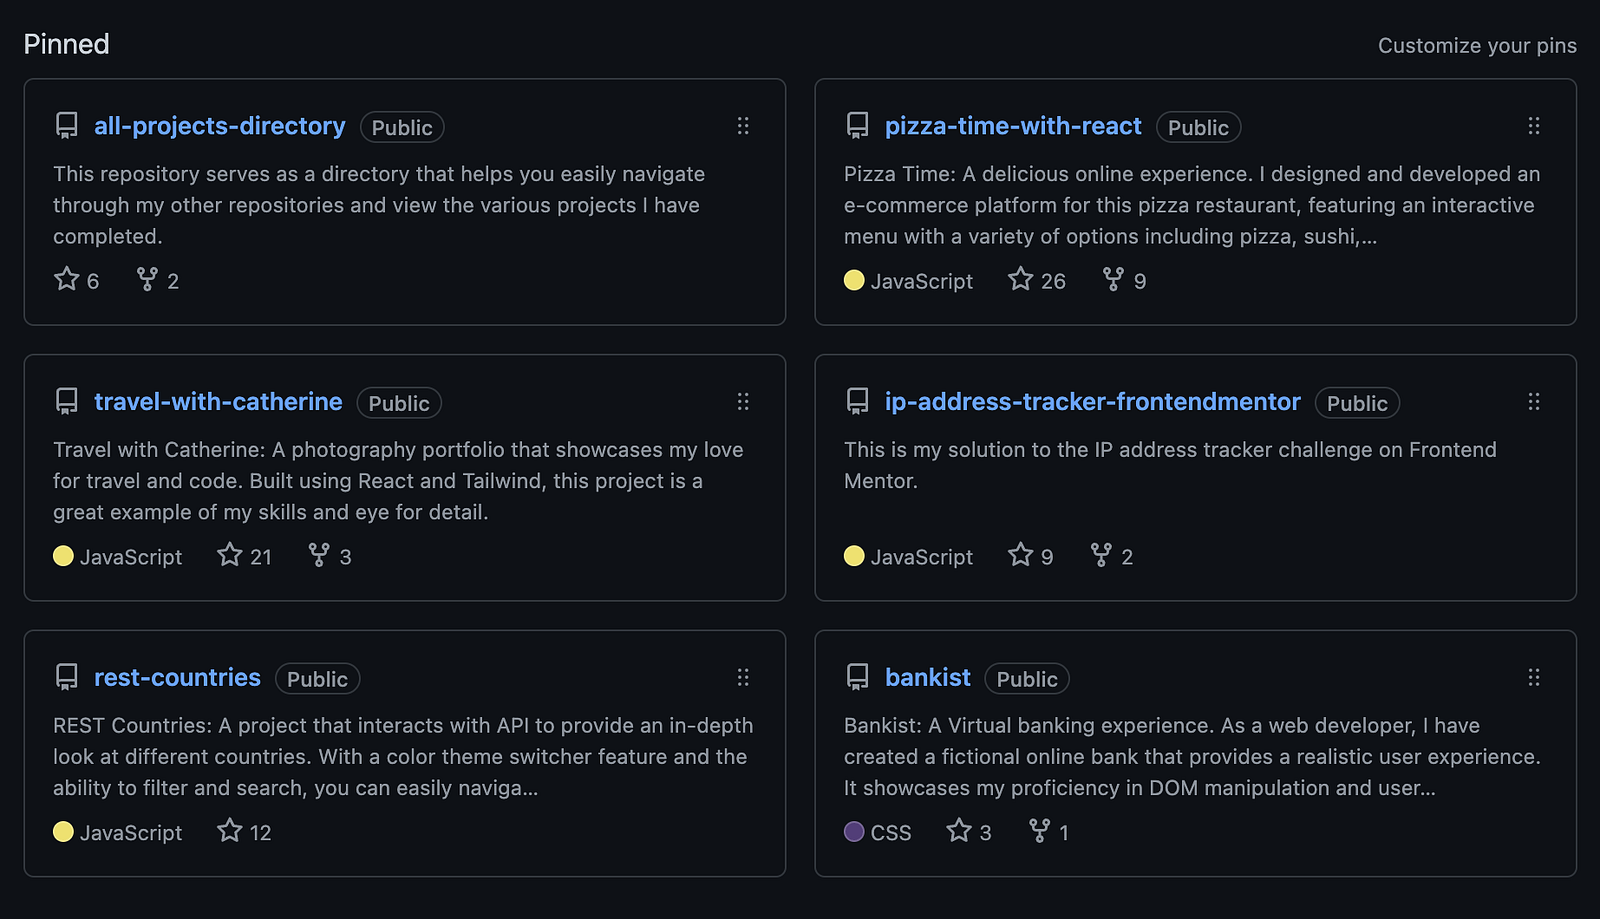
Task: Click Customize your pins
Action: [1476, 46]
